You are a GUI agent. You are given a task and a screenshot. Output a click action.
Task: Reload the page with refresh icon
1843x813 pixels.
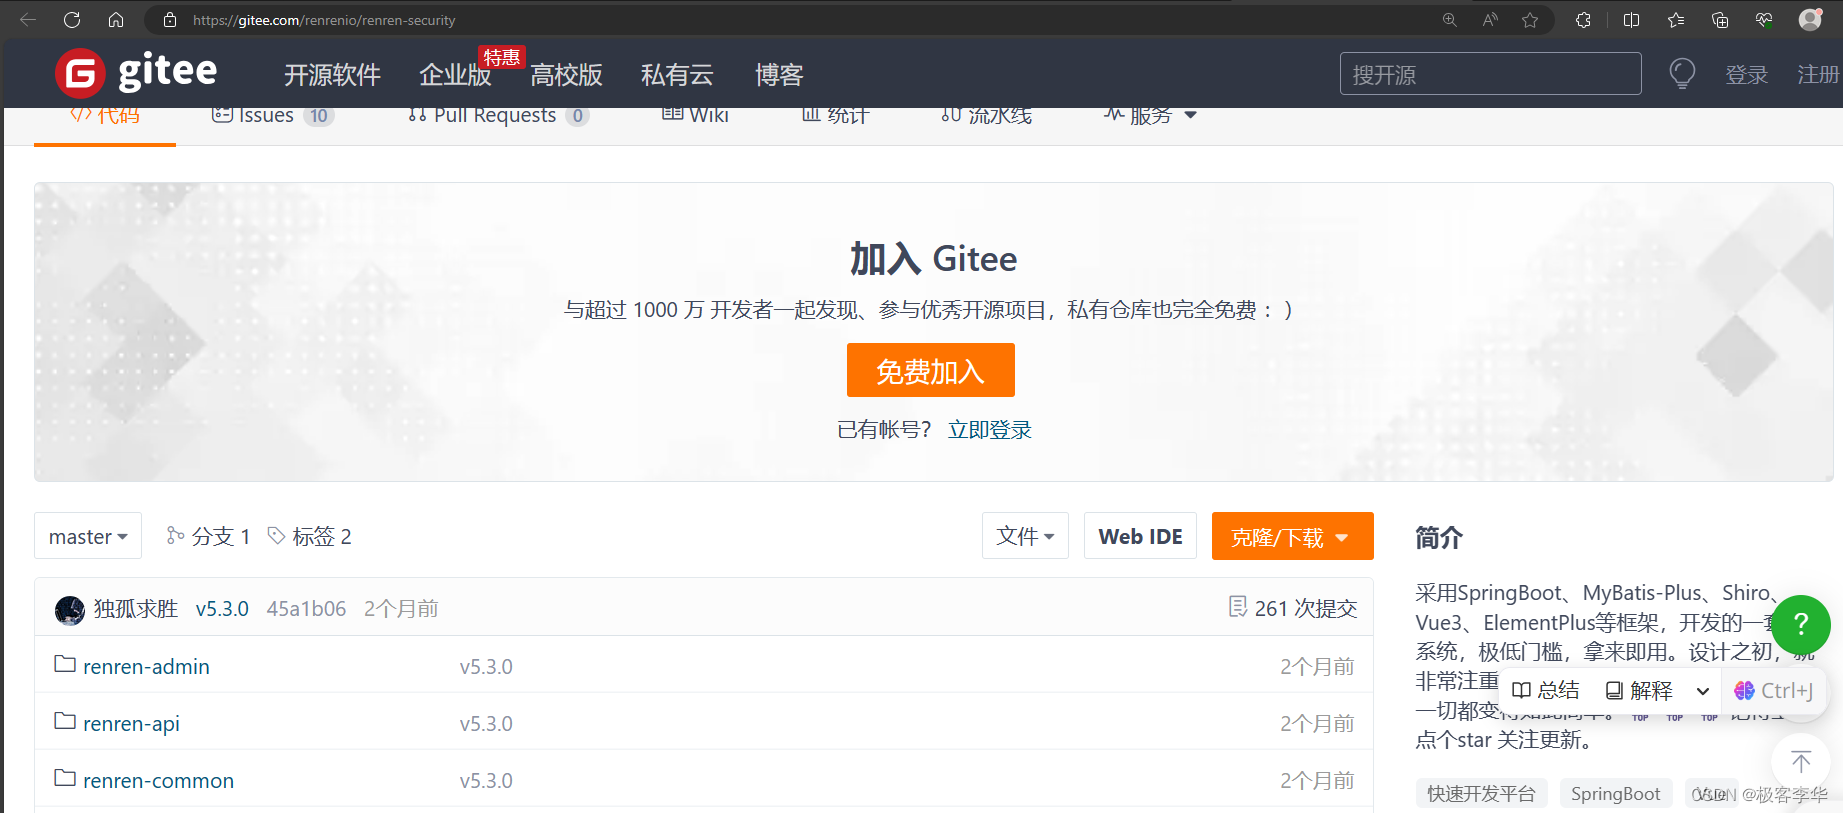tap(72, 20)
